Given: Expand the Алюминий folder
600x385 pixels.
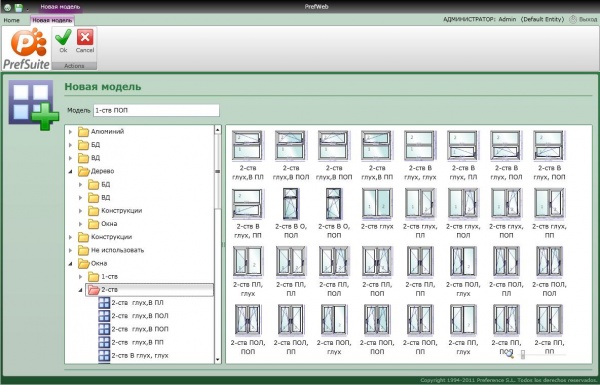Looking at the screenshot, I should pos(70,132).
